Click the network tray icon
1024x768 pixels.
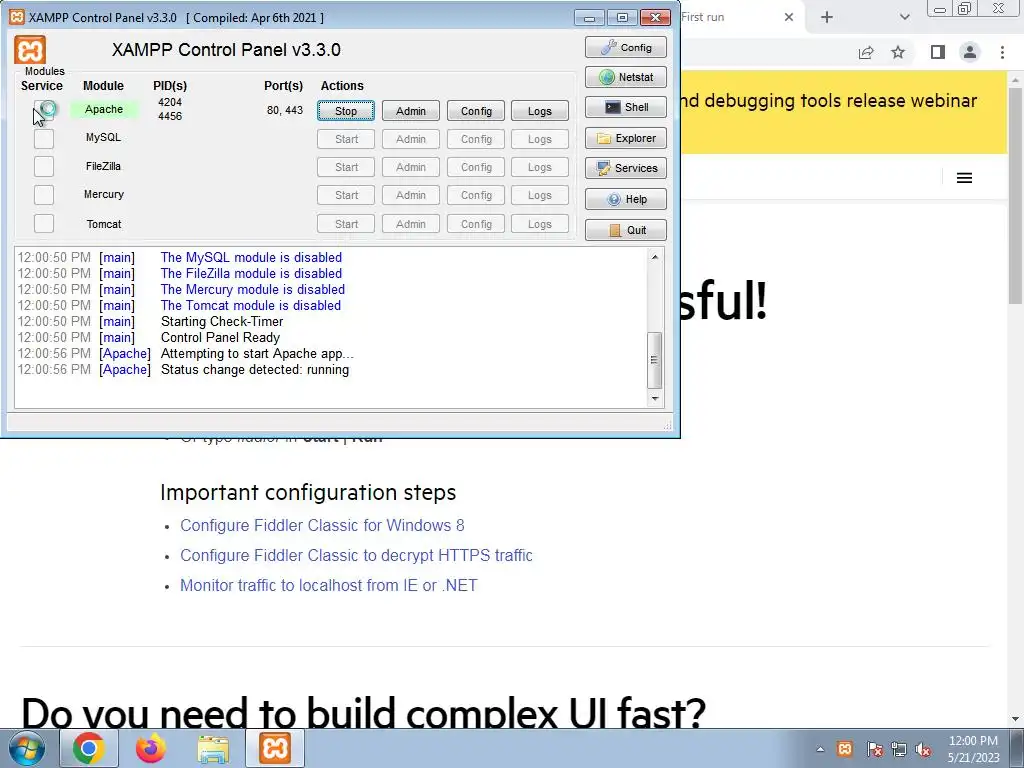tap(899, 749)
